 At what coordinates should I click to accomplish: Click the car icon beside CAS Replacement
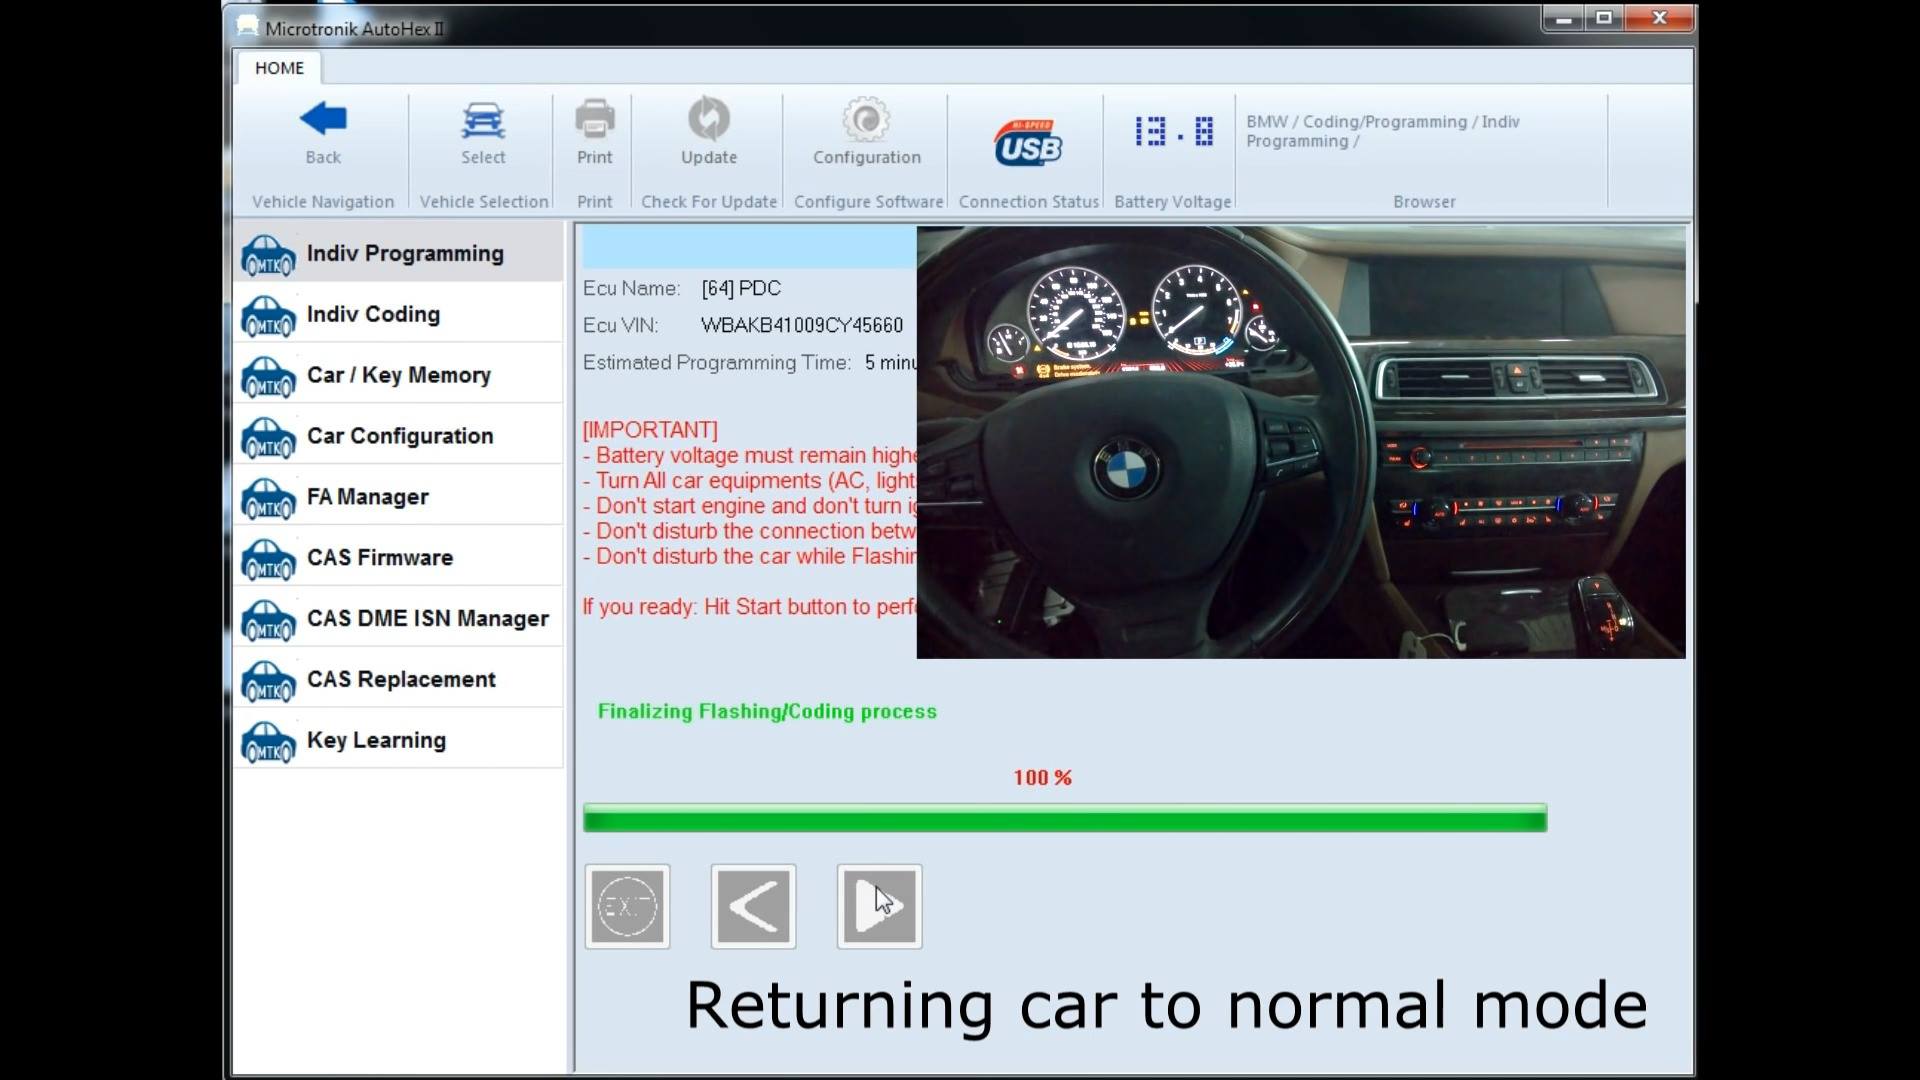pos(268,682)
